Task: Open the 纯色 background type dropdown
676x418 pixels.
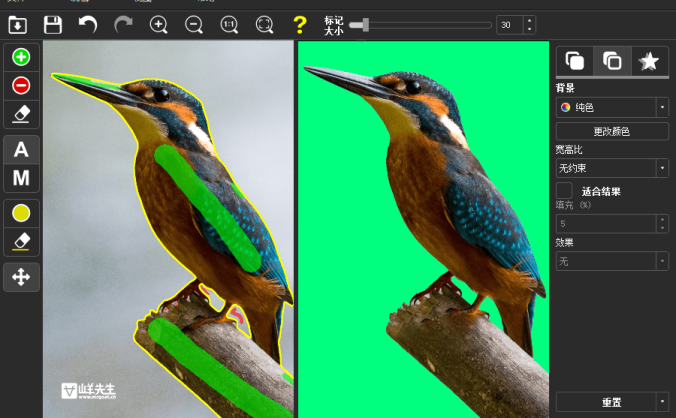Action: (x=662, y=107)
